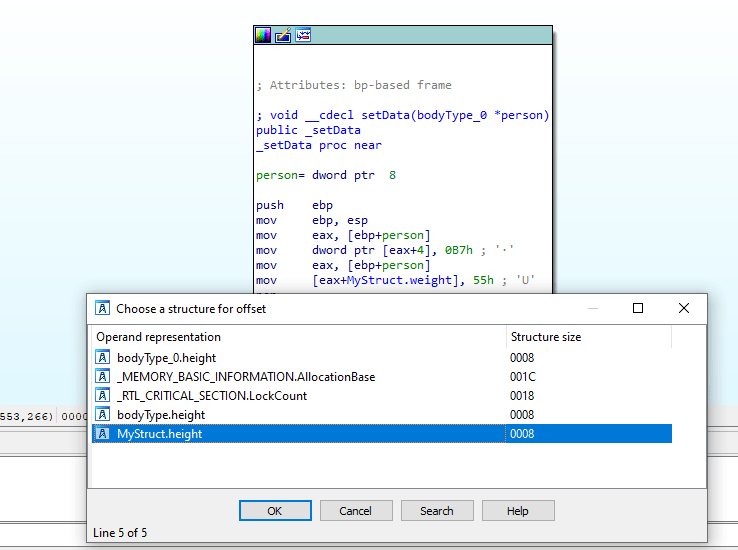Pick the _RTL_CRITICAL_SECTION.LockCount entry

pyautogui.click(x=212, y=395)
